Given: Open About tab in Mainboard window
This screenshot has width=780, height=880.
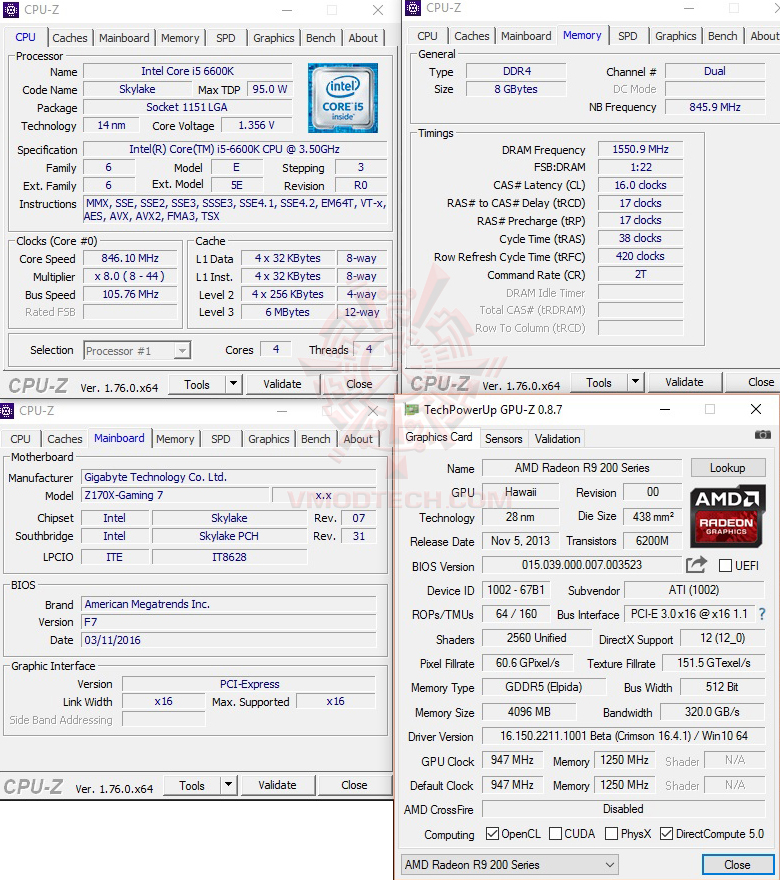Looking at the screenshot, I should click(358, 439).
